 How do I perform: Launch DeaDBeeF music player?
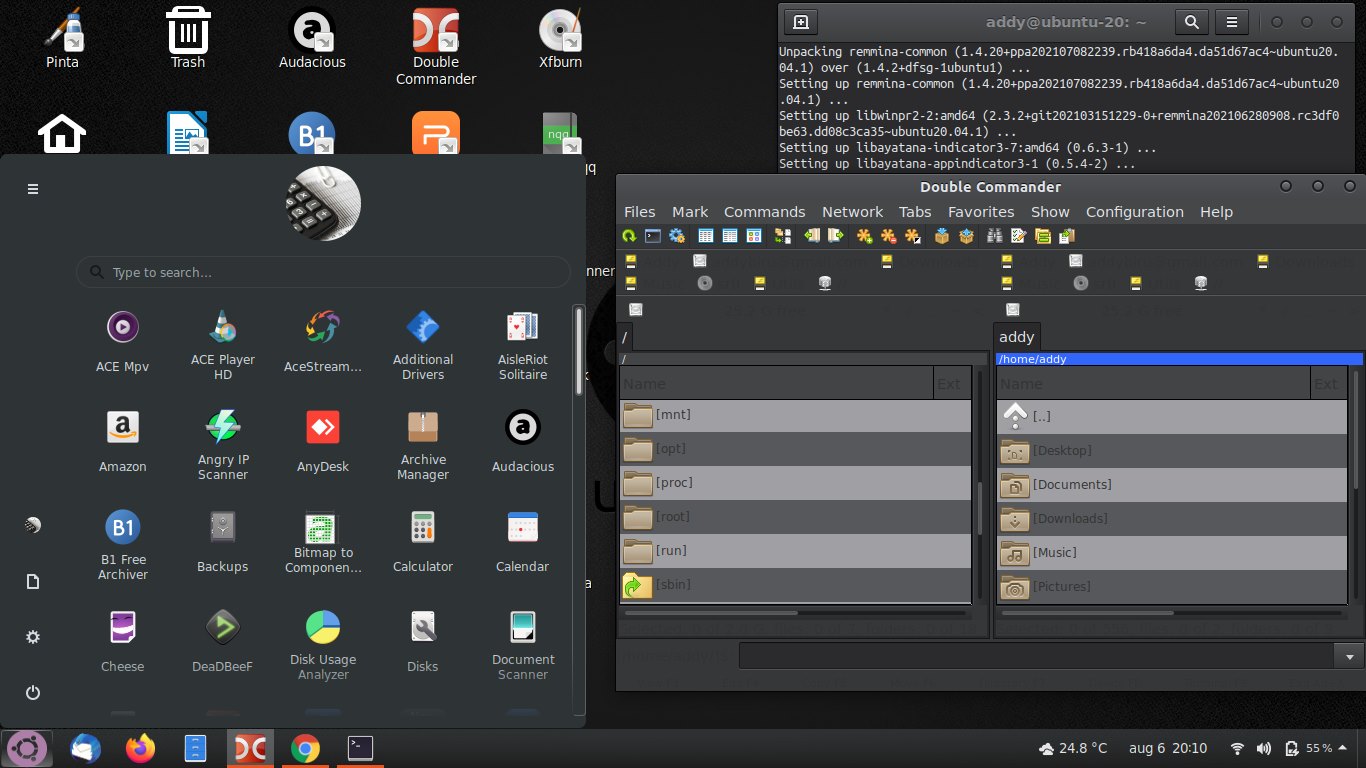(223, 641)
